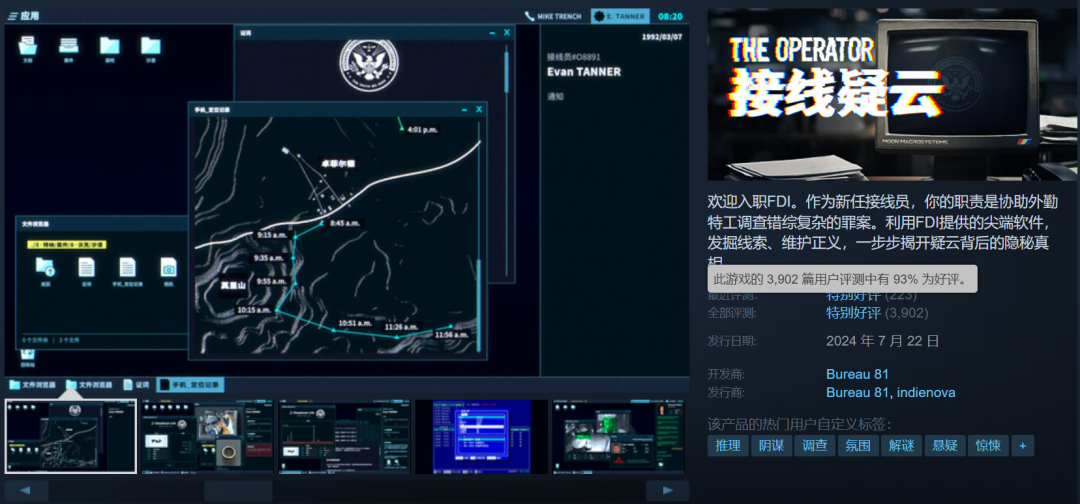Click the eagle seal emblem in the 证词 window
This screenshot has height=504, width=1080.
368,65
